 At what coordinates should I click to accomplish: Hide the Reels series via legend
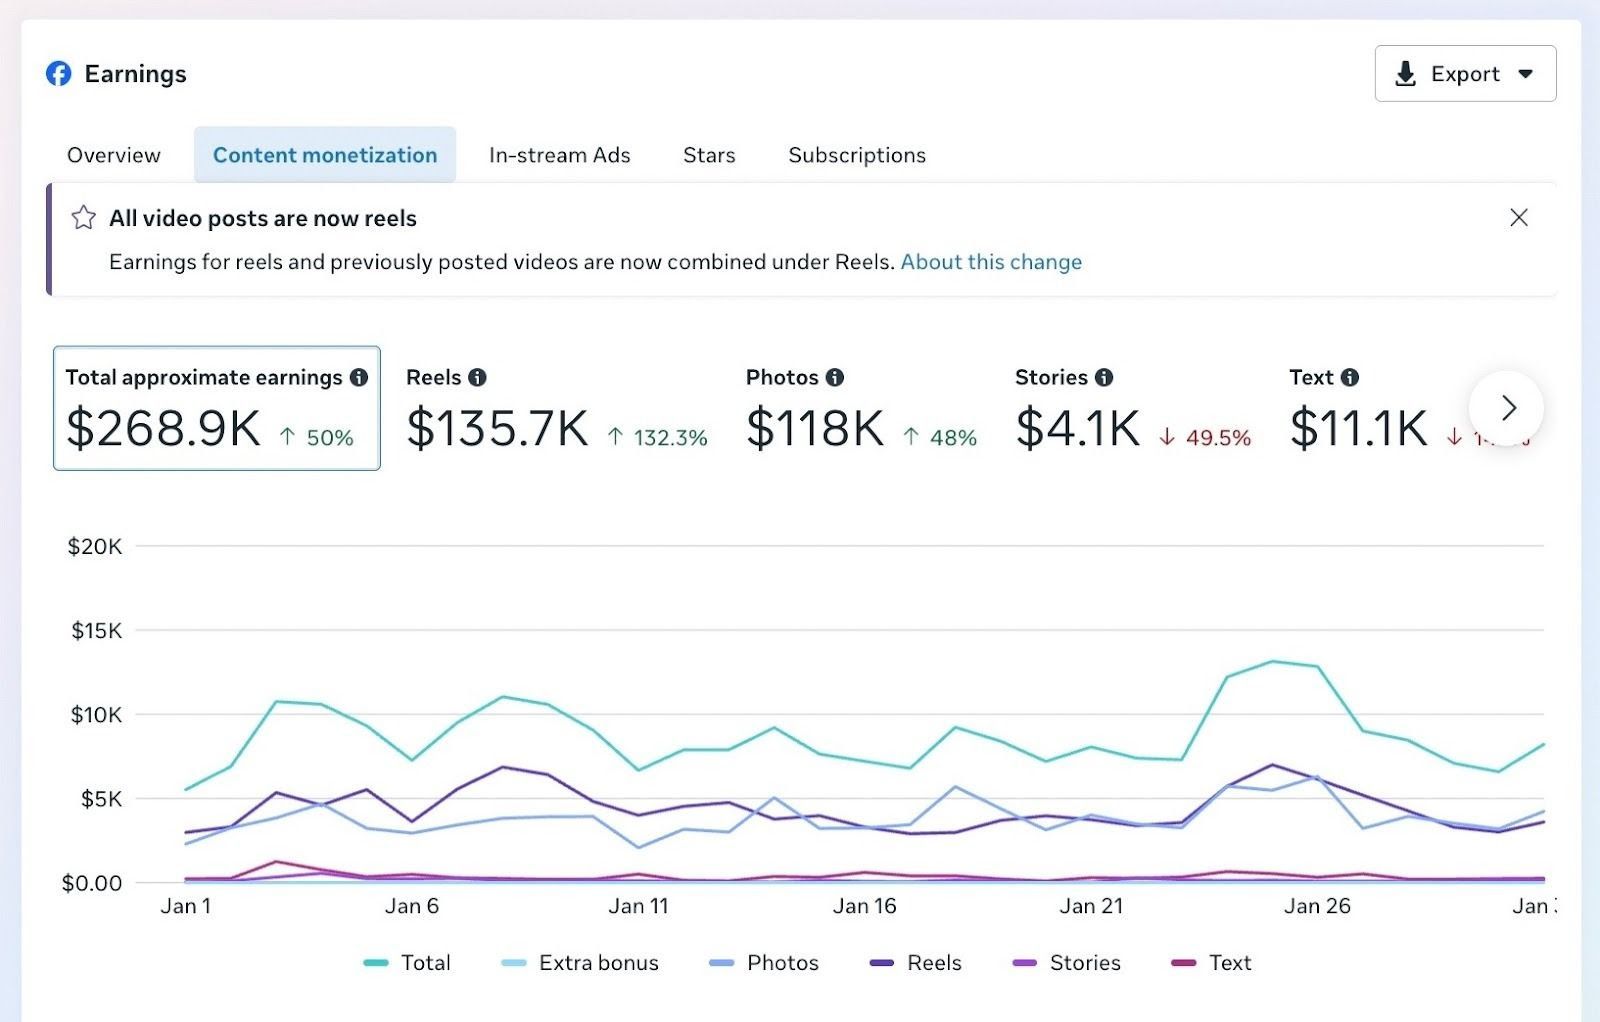point(916,963)
